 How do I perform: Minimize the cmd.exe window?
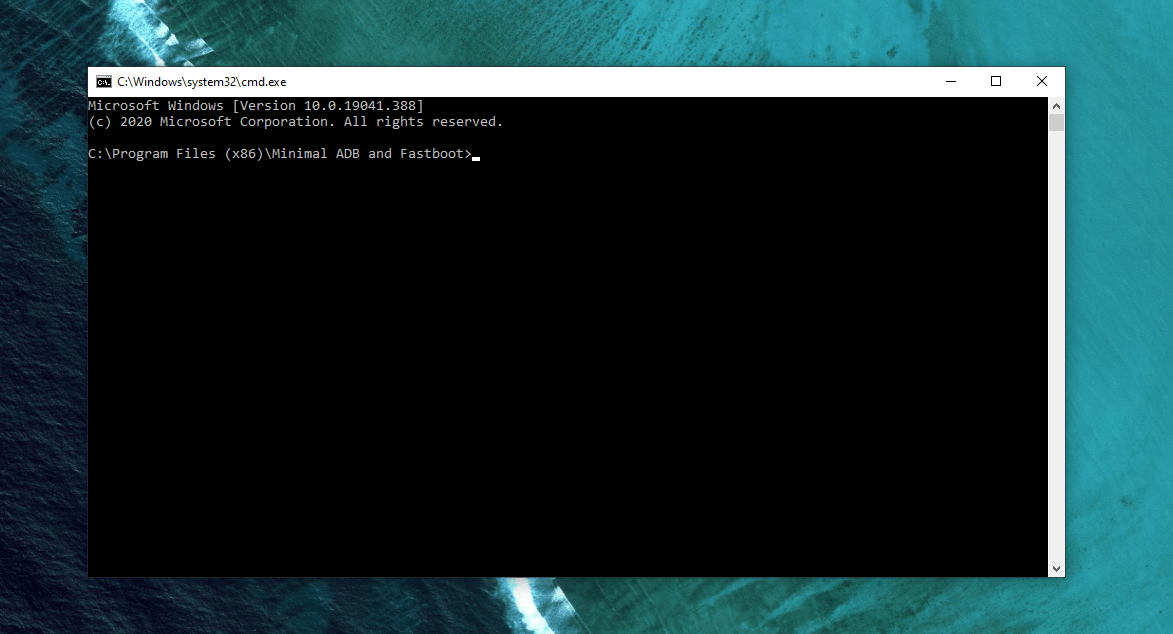(951, 82)
